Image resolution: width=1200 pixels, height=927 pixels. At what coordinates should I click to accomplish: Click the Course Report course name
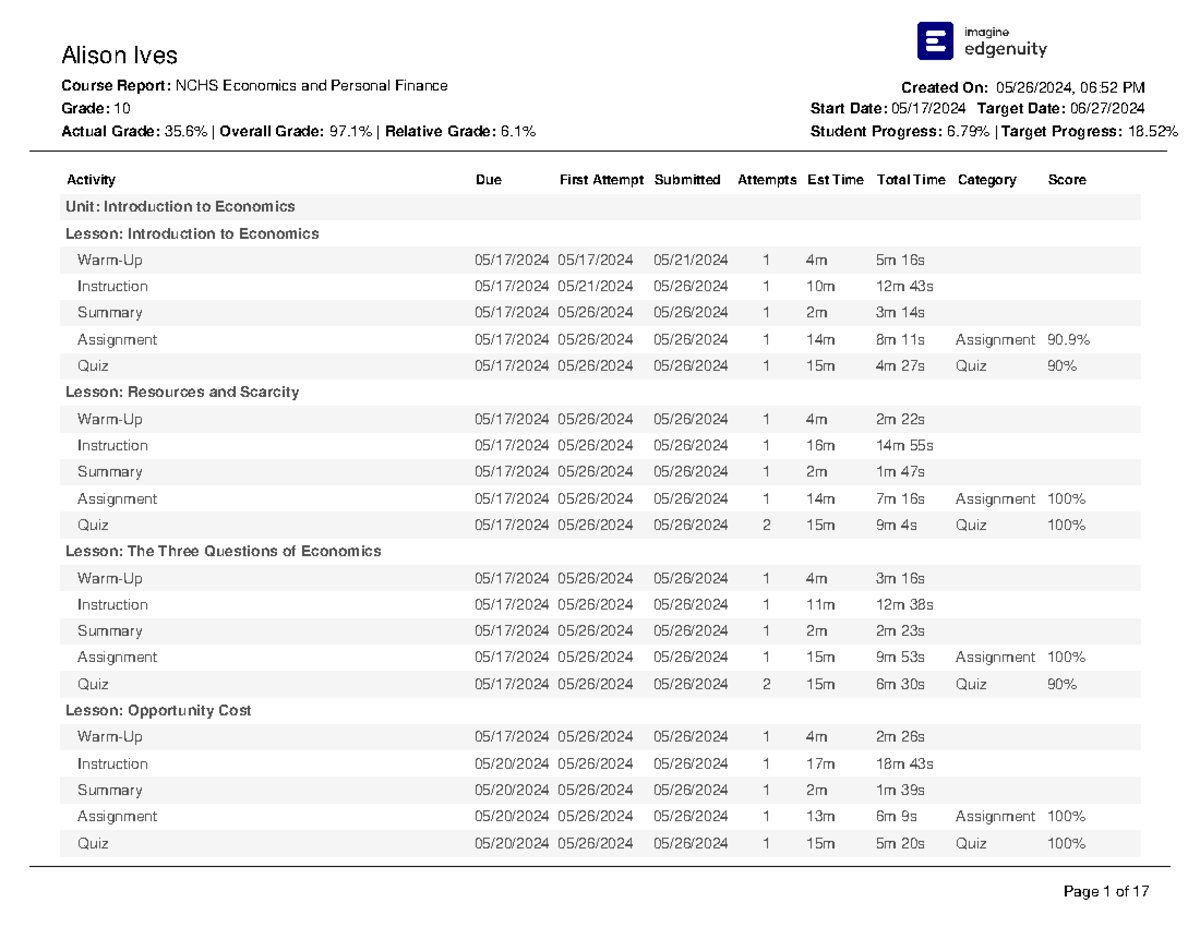point(311,86)
